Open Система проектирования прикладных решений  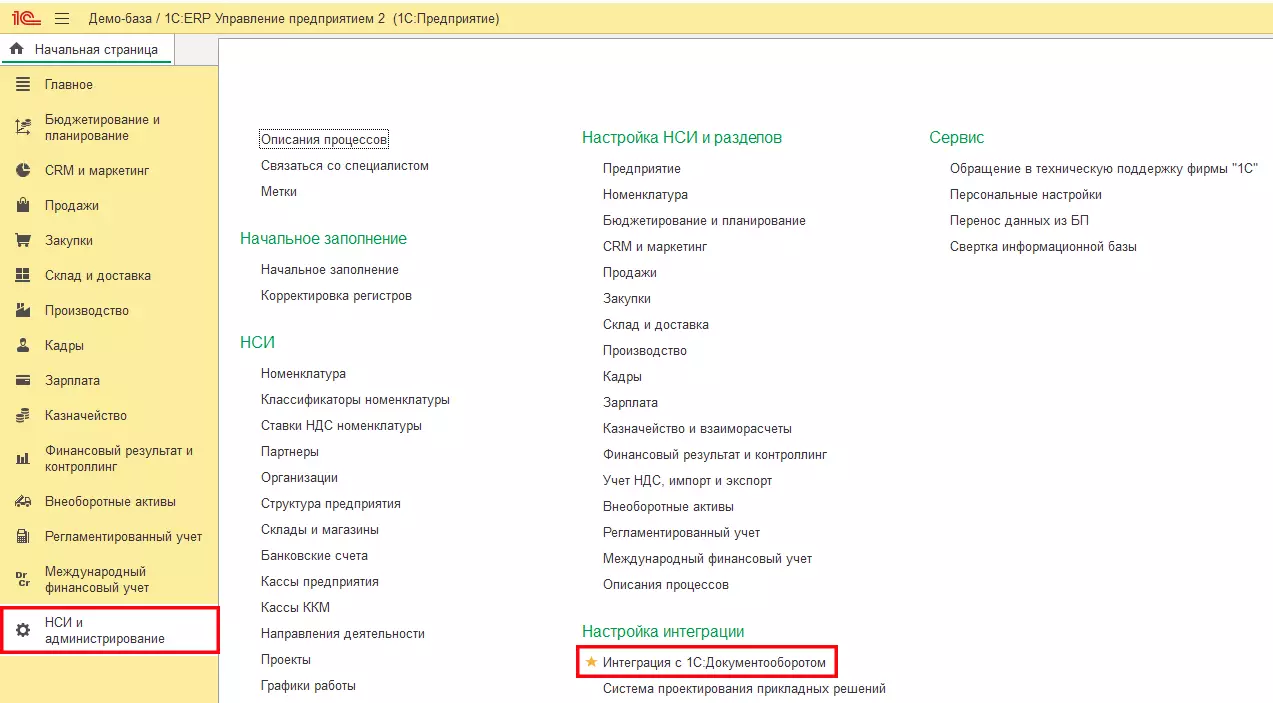[x=744, y=689]
